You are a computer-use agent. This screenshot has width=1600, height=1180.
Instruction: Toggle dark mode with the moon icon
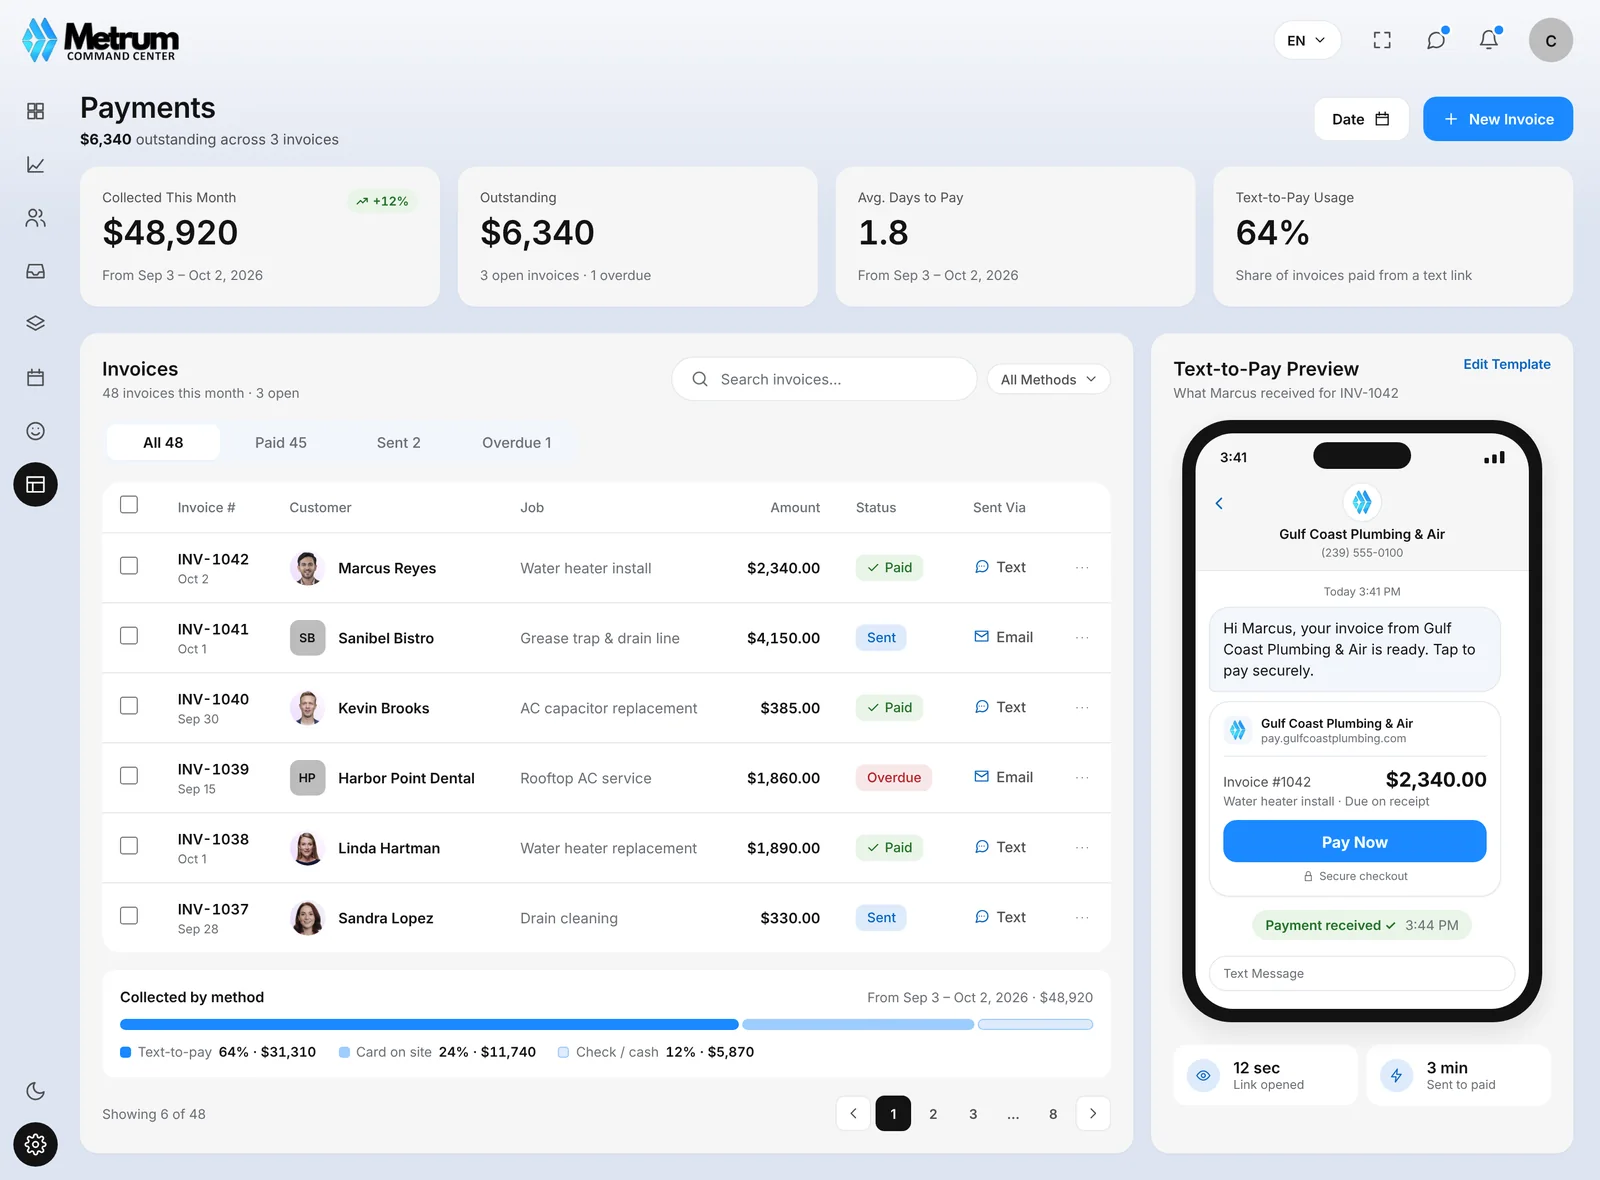pos(35,1091)
